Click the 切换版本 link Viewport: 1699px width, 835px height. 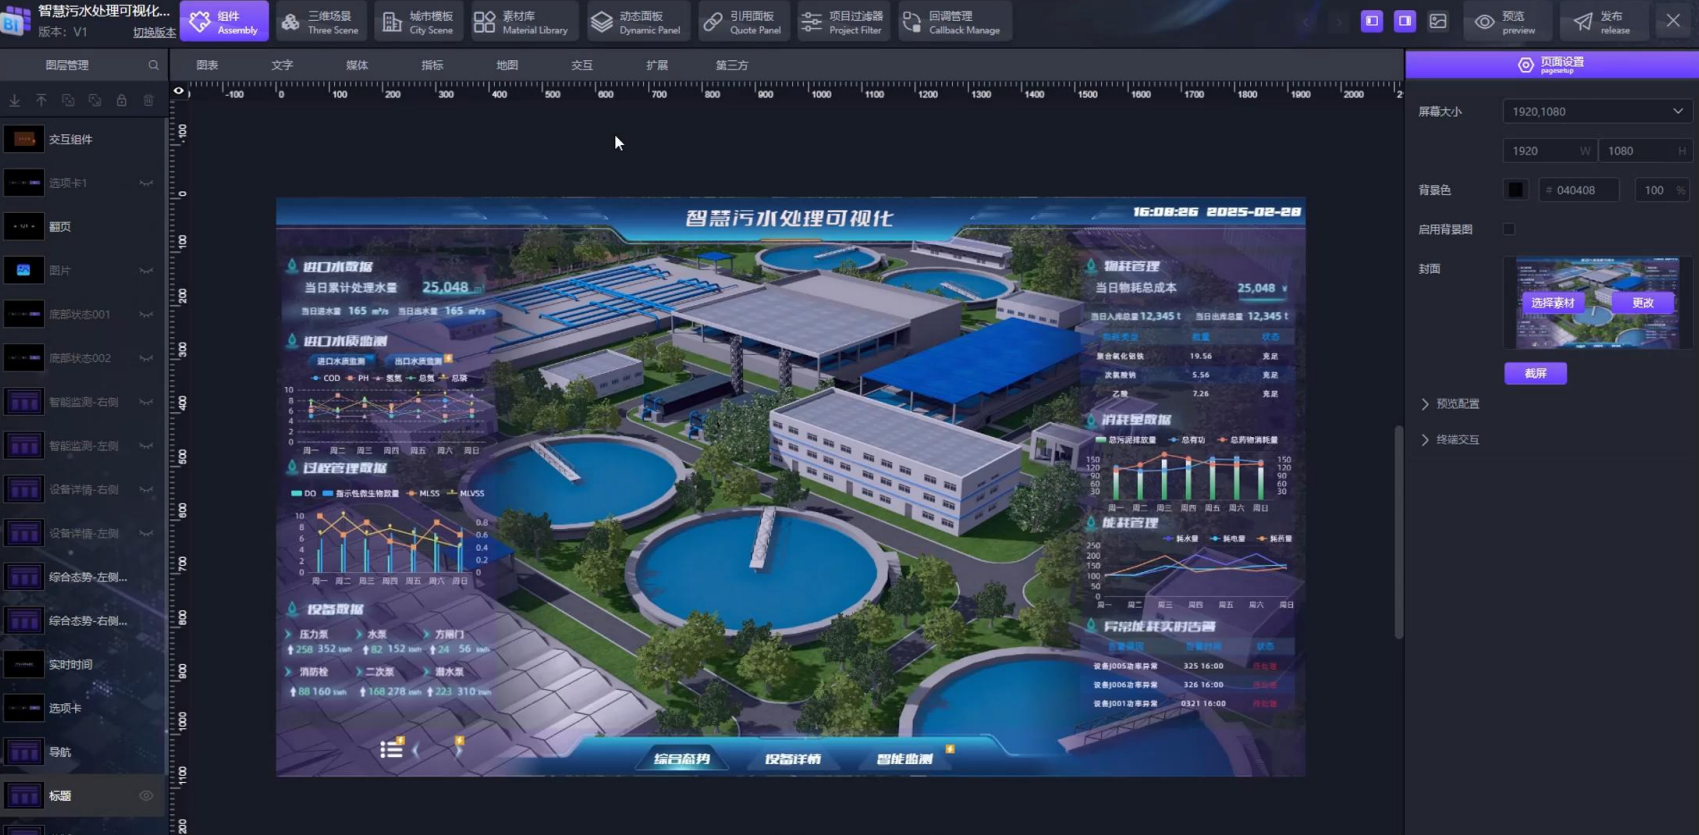pyautogui.click(x=154, y=32)
